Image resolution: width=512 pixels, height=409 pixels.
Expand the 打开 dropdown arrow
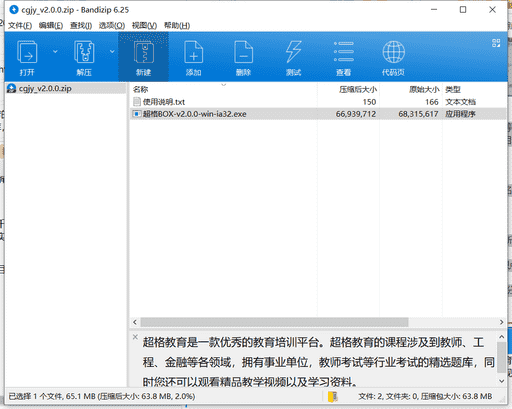point(55,52)
